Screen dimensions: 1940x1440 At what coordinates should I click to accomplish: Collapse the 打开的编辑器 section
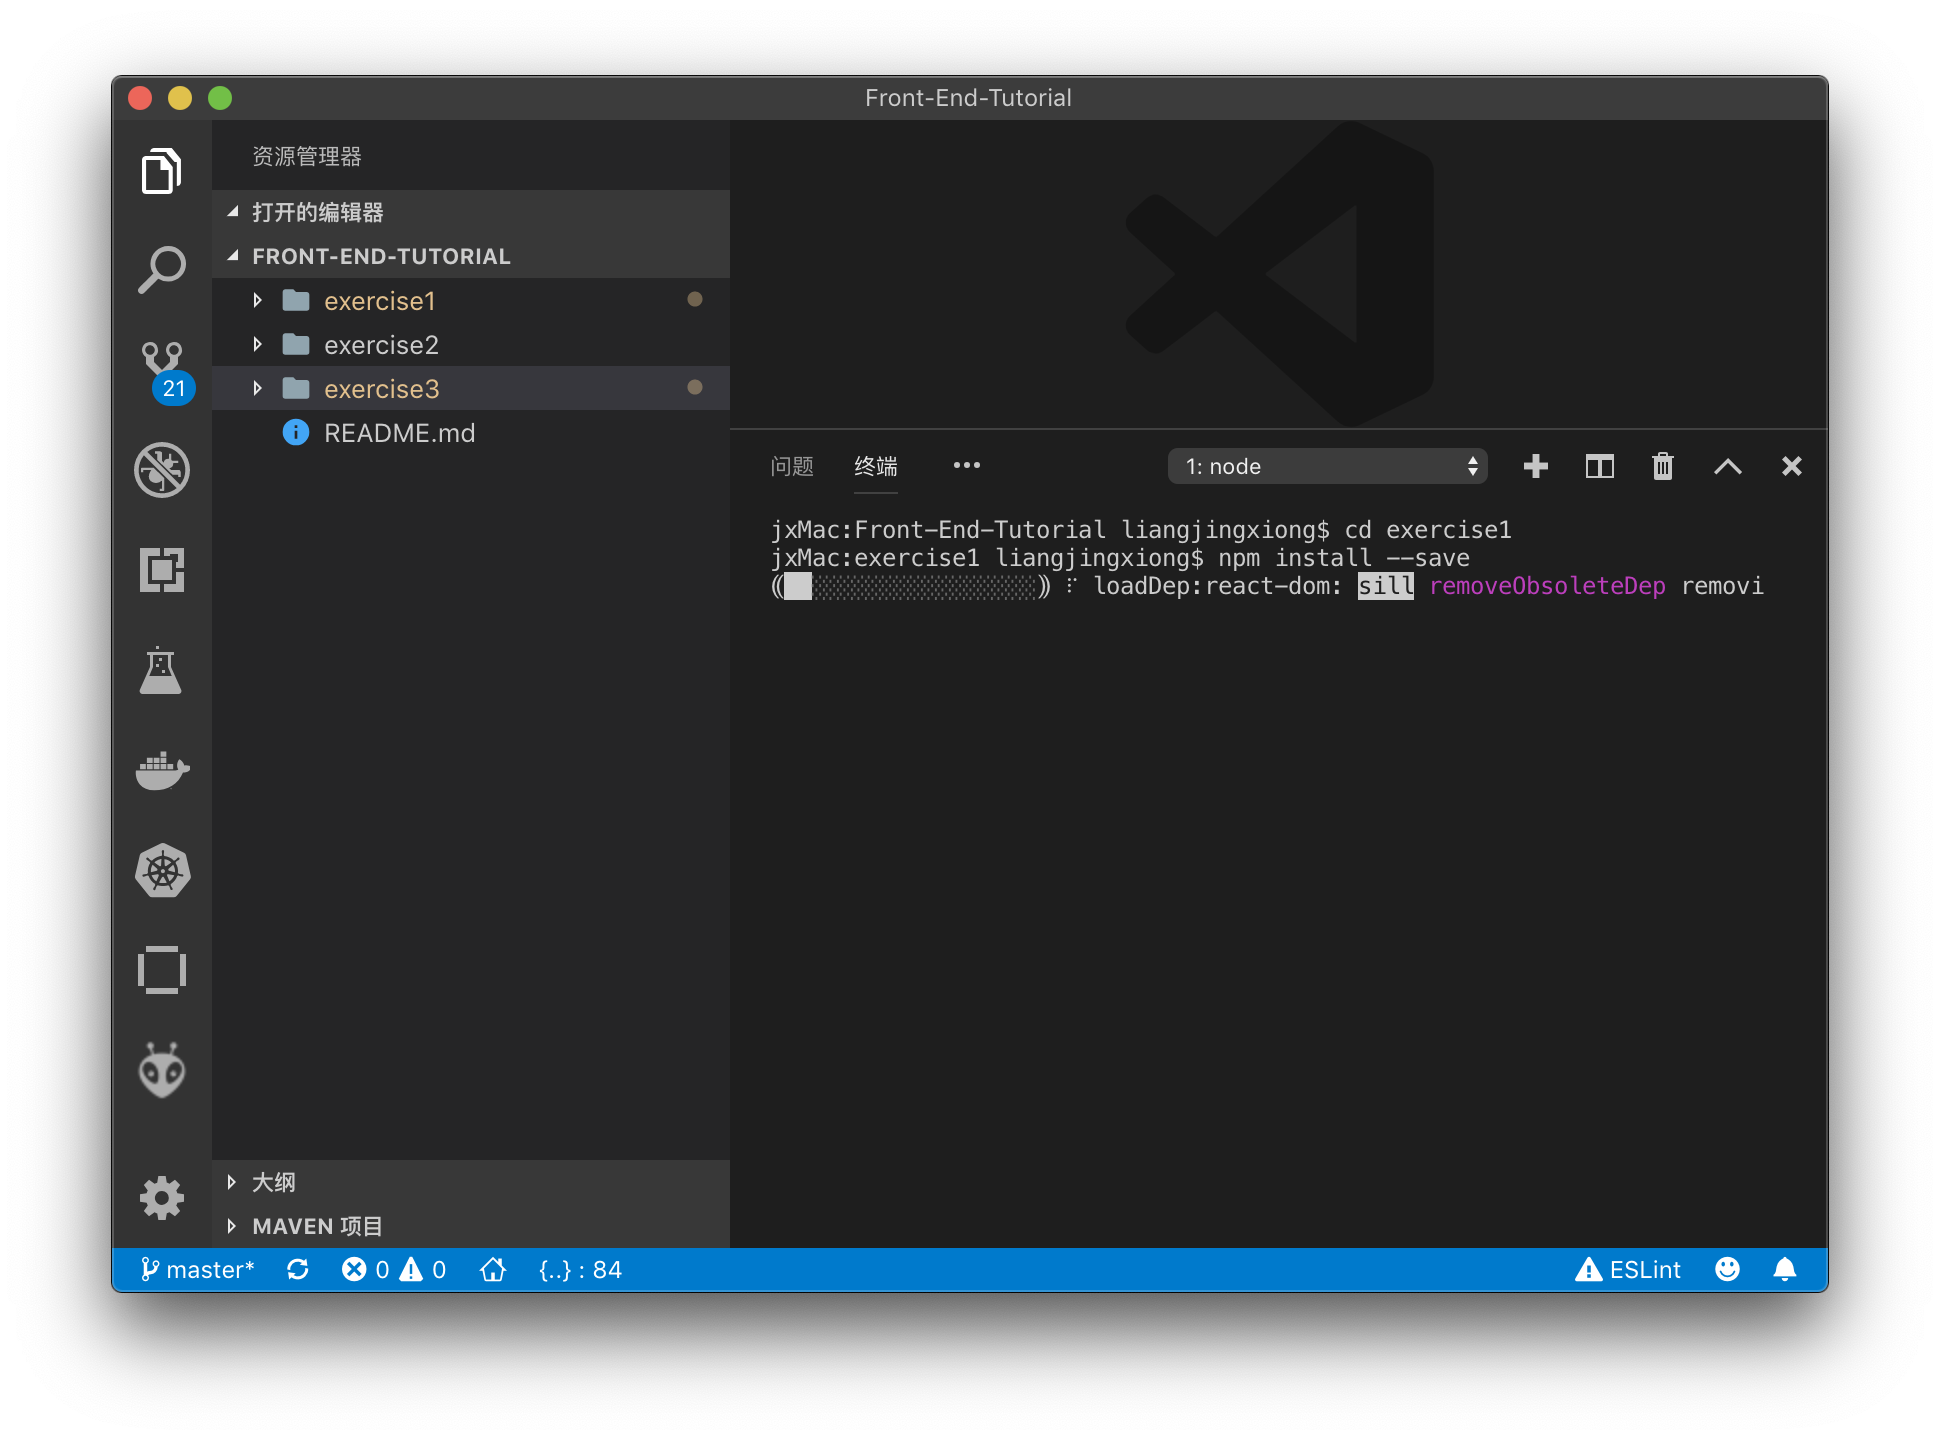point(317,212)
